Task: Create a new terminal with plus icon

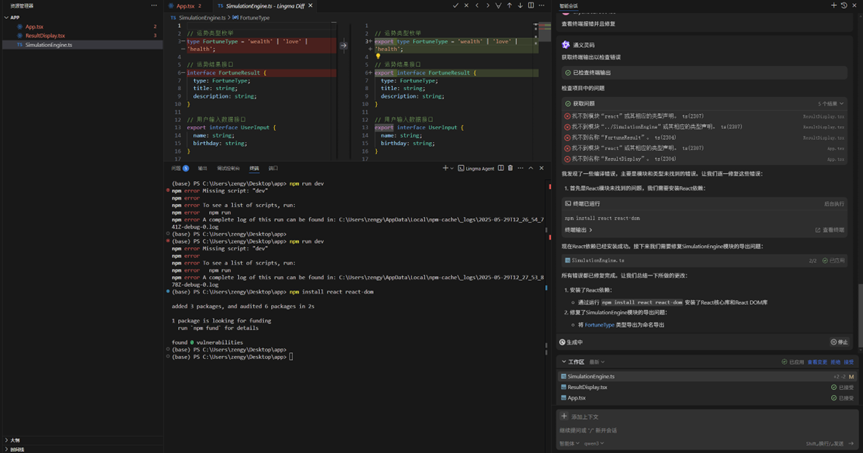Action: point(445,168)
